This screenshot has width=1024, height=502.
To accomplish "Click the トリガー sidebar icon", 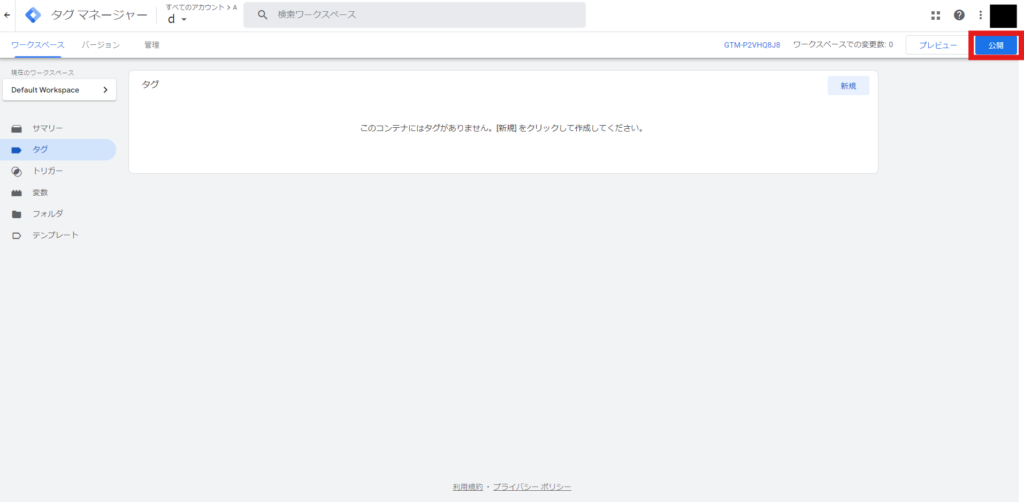I will [16, 171].
